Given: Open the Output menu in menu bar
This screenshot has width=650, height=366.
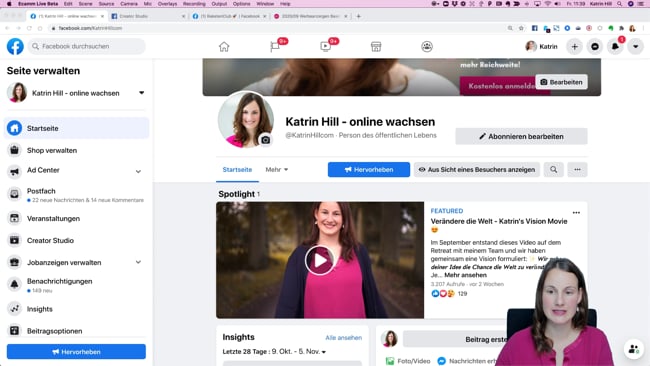Looking at the screenshot, I should tap(219, 4).
